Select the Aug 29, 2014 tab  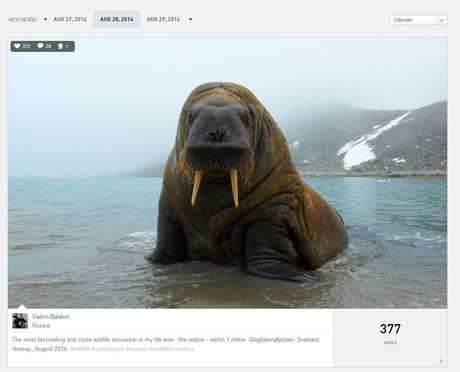click(163, 19)
